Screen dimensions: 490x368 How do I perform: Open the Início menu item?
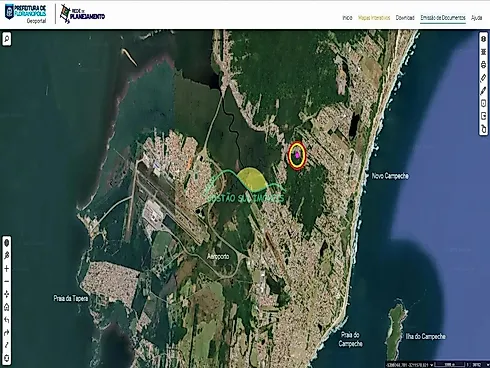pos(347,18)
